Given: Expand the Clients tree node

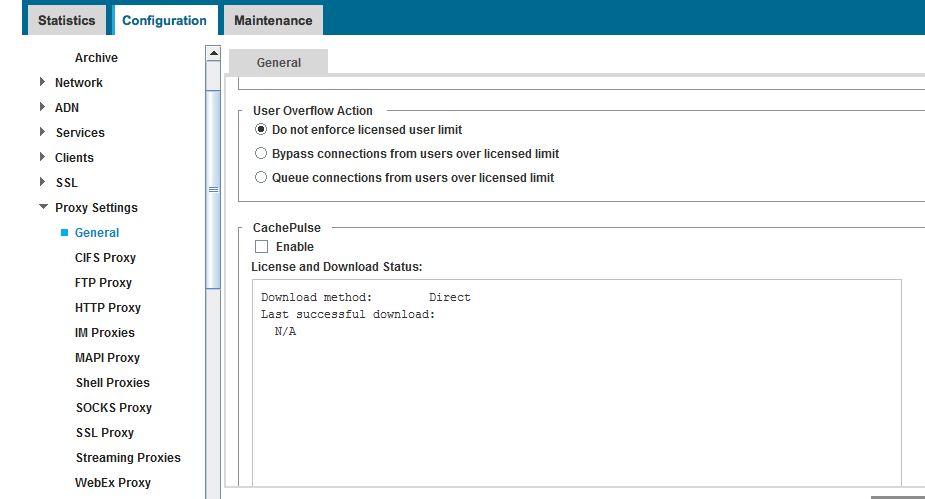Looking at the screenshot, I should [x=42, y=157].
